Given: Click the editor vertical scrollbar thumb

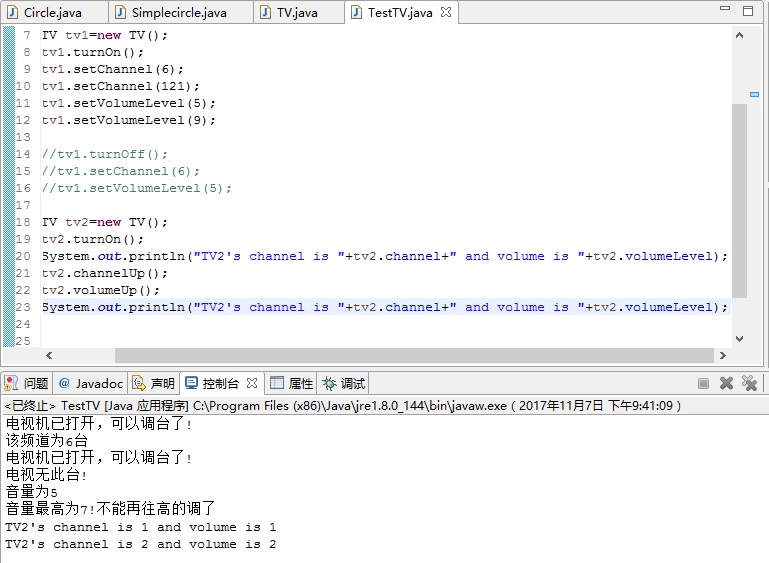Looking at the screenshot, I should [x=739, y=201].
